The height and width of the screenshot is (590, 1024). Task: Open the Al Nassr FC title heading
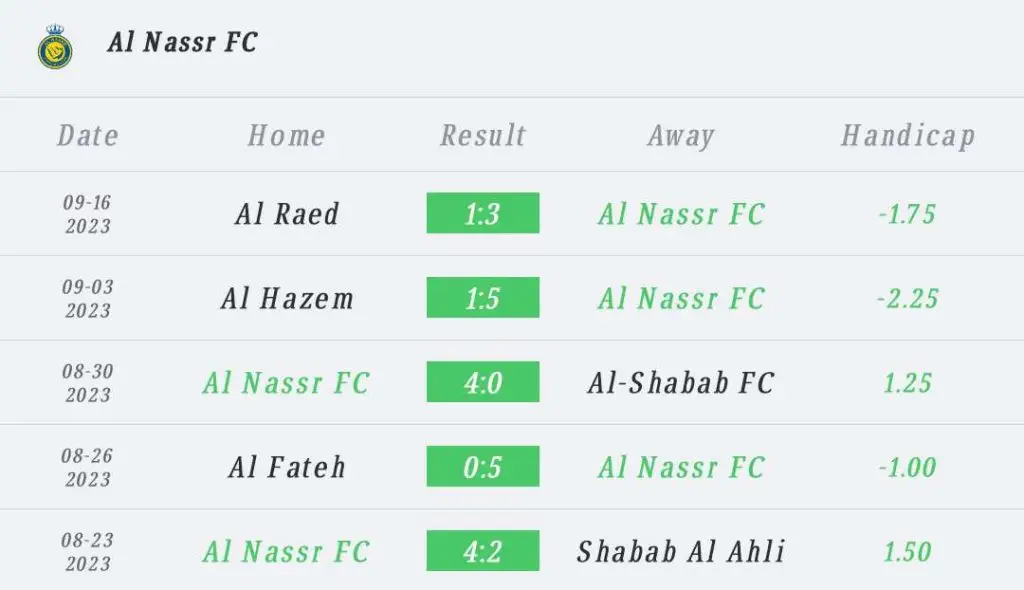point(183,42)
